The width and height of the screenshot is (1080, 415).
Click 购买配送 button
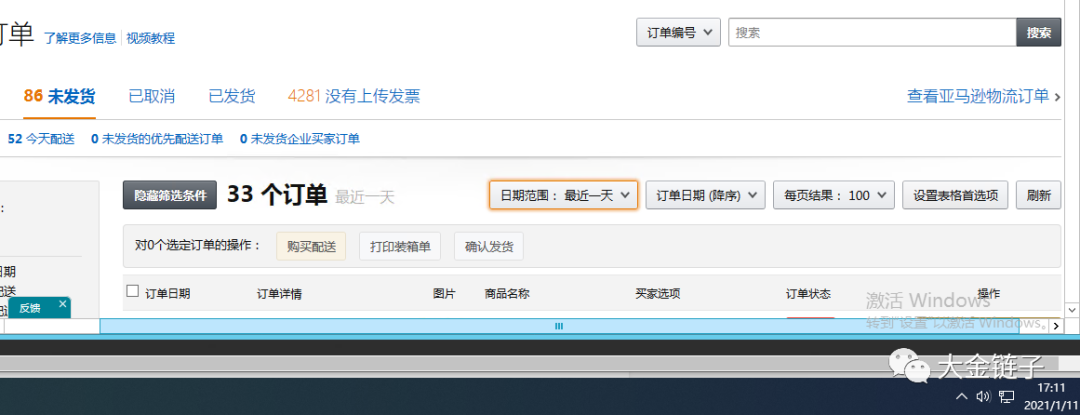click(x=311, y=246)
